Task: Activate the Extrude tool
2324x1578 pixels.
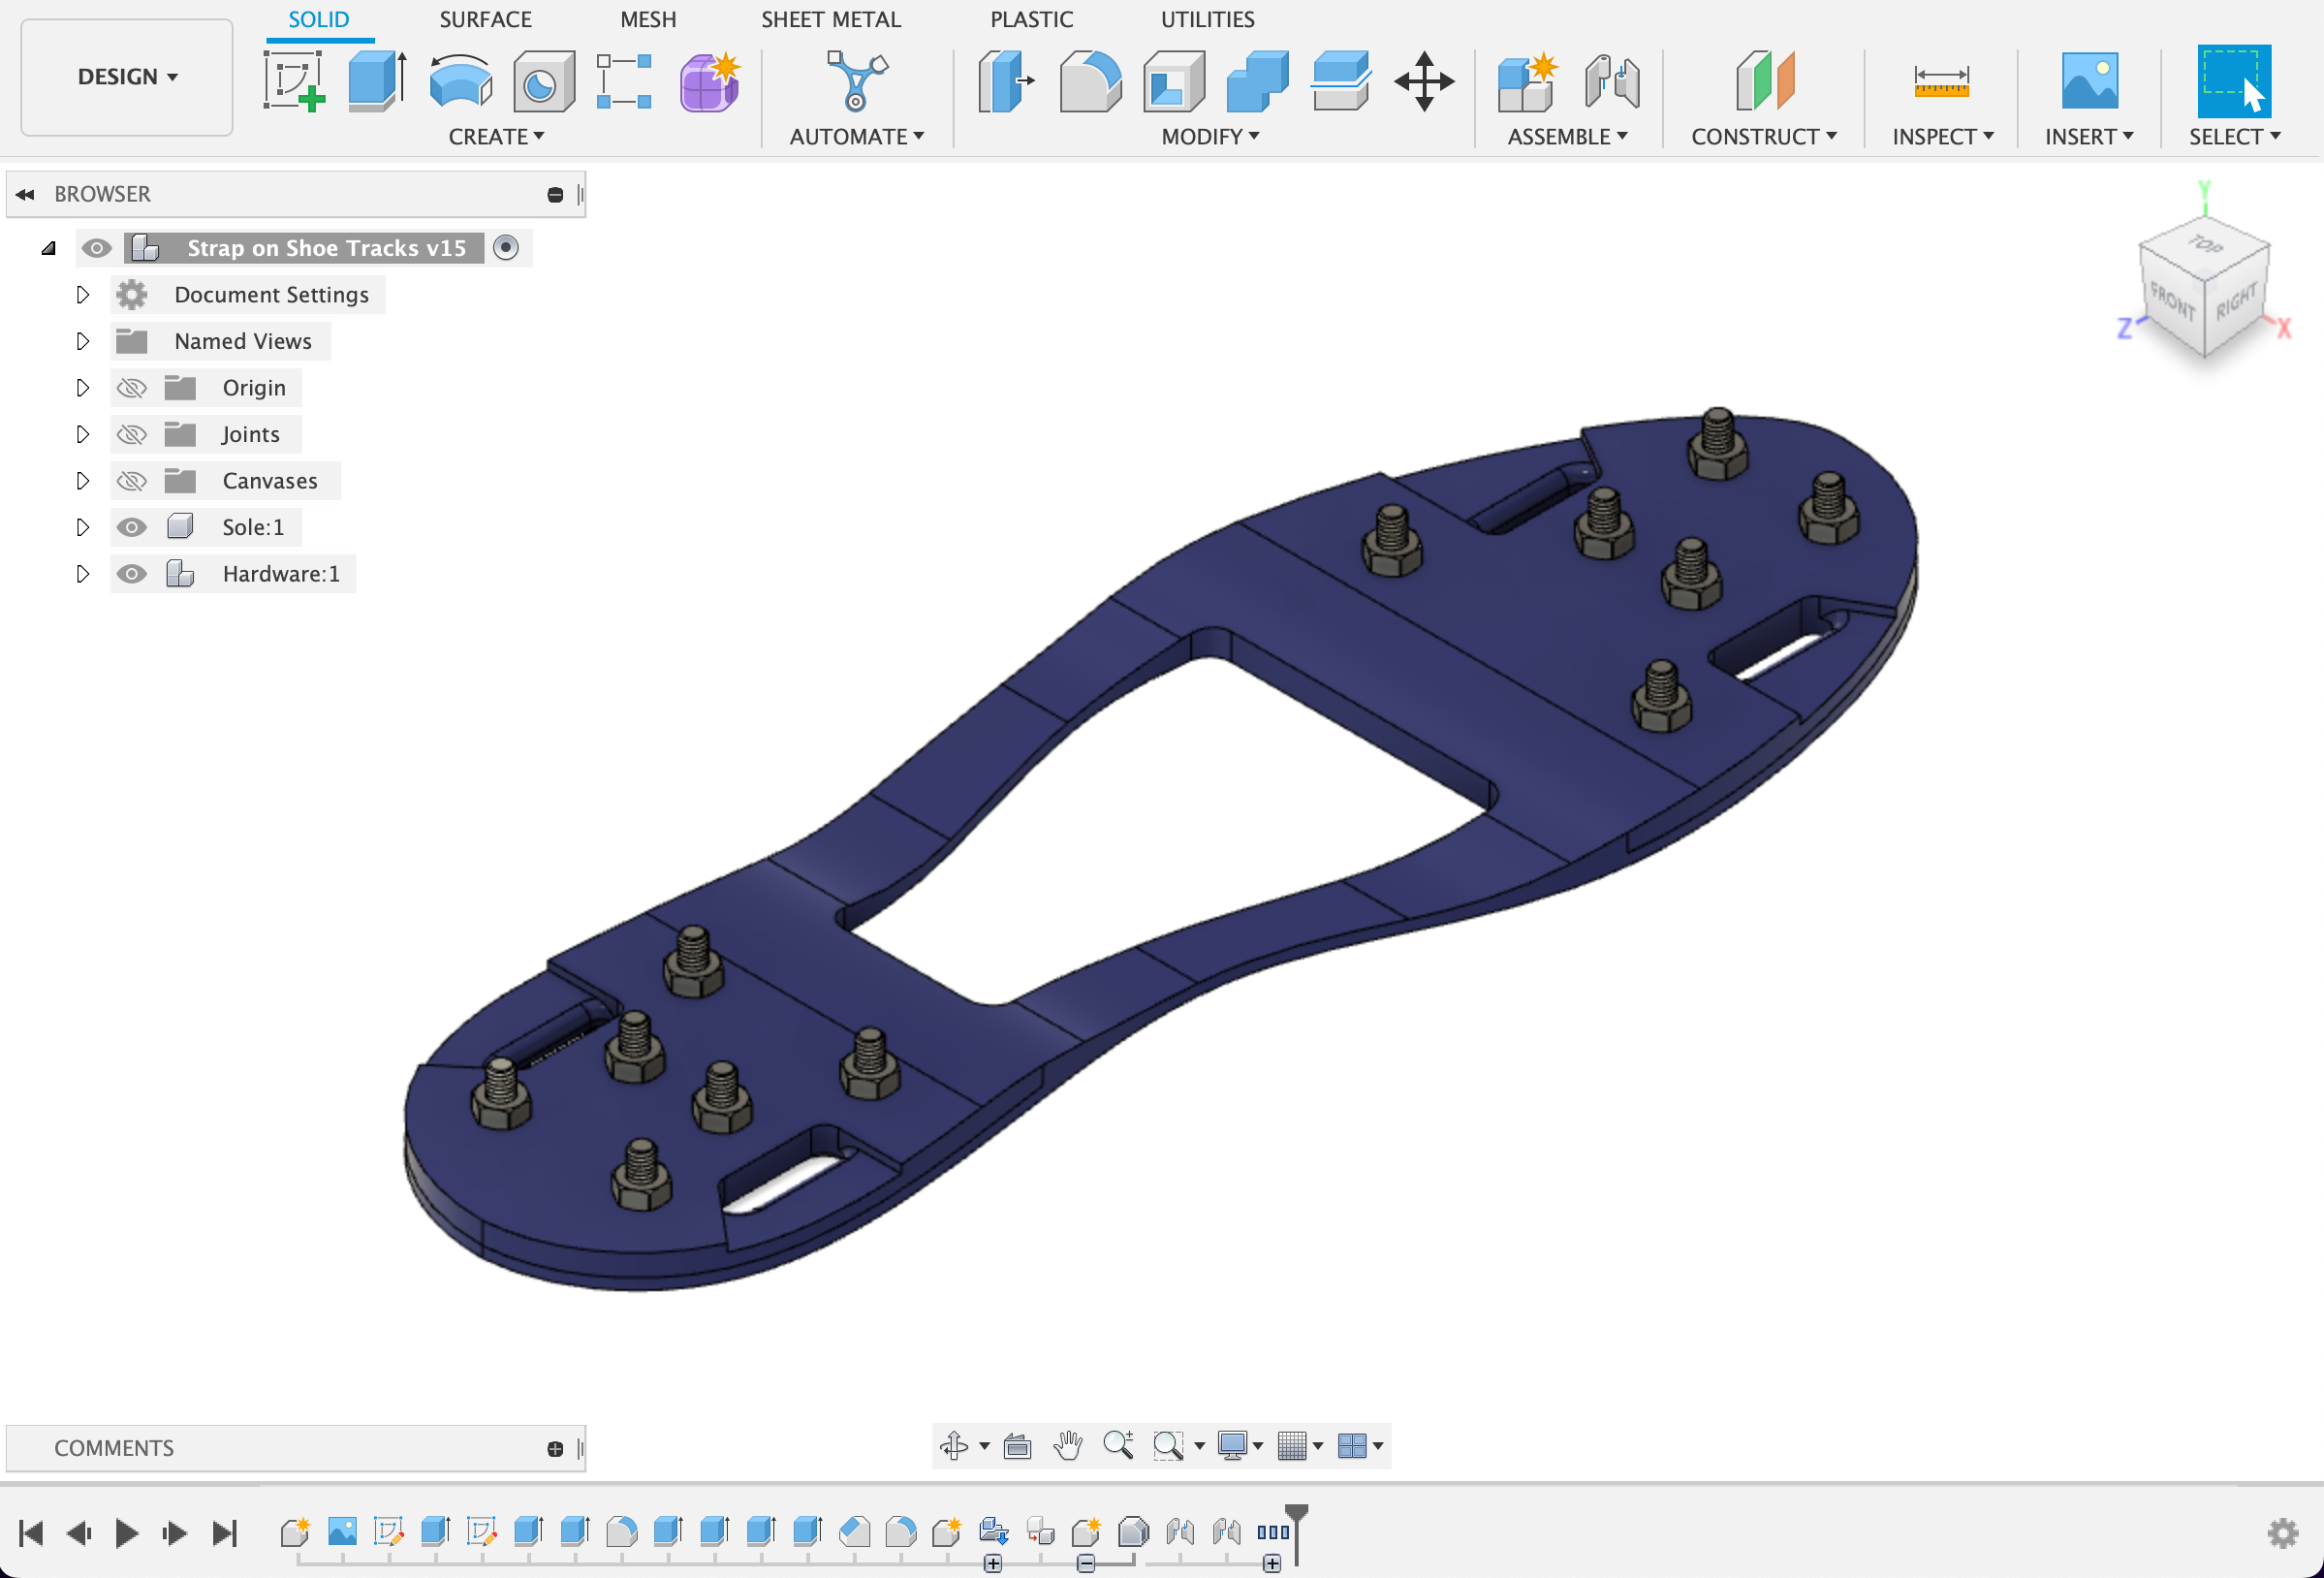Action: 375,82
